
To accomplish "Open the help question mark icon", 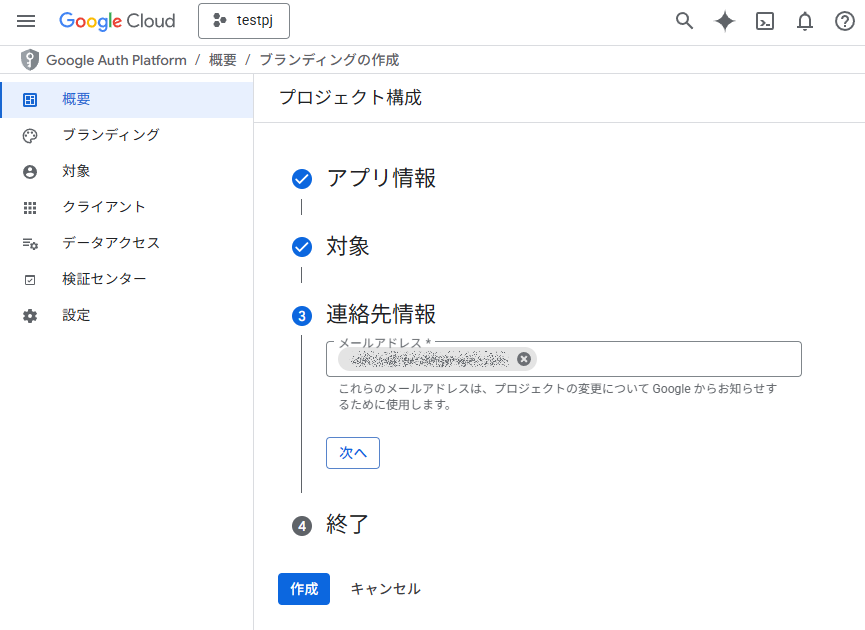I will click(x=845, y=21).
